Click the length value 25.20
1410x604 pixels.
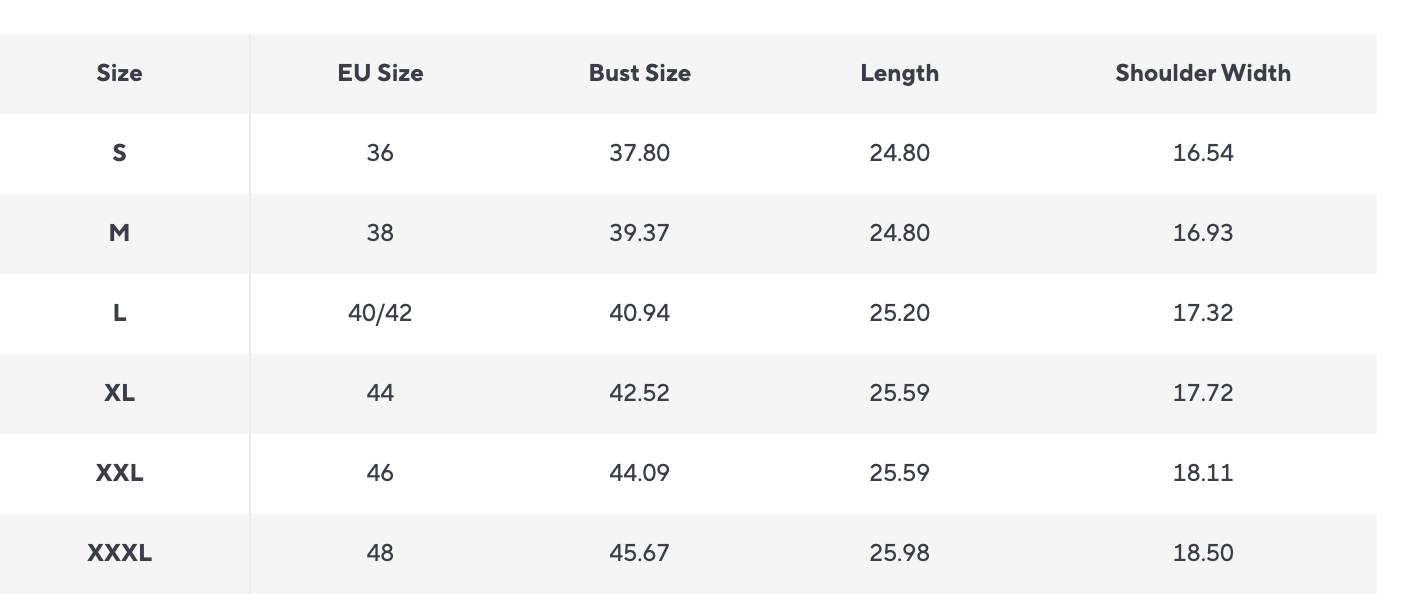click(899, 313)
